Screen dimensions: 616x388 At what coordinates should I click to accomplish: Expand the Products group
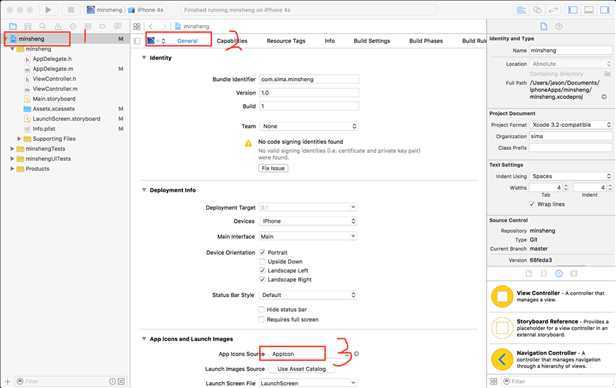(x=12, y=169)
